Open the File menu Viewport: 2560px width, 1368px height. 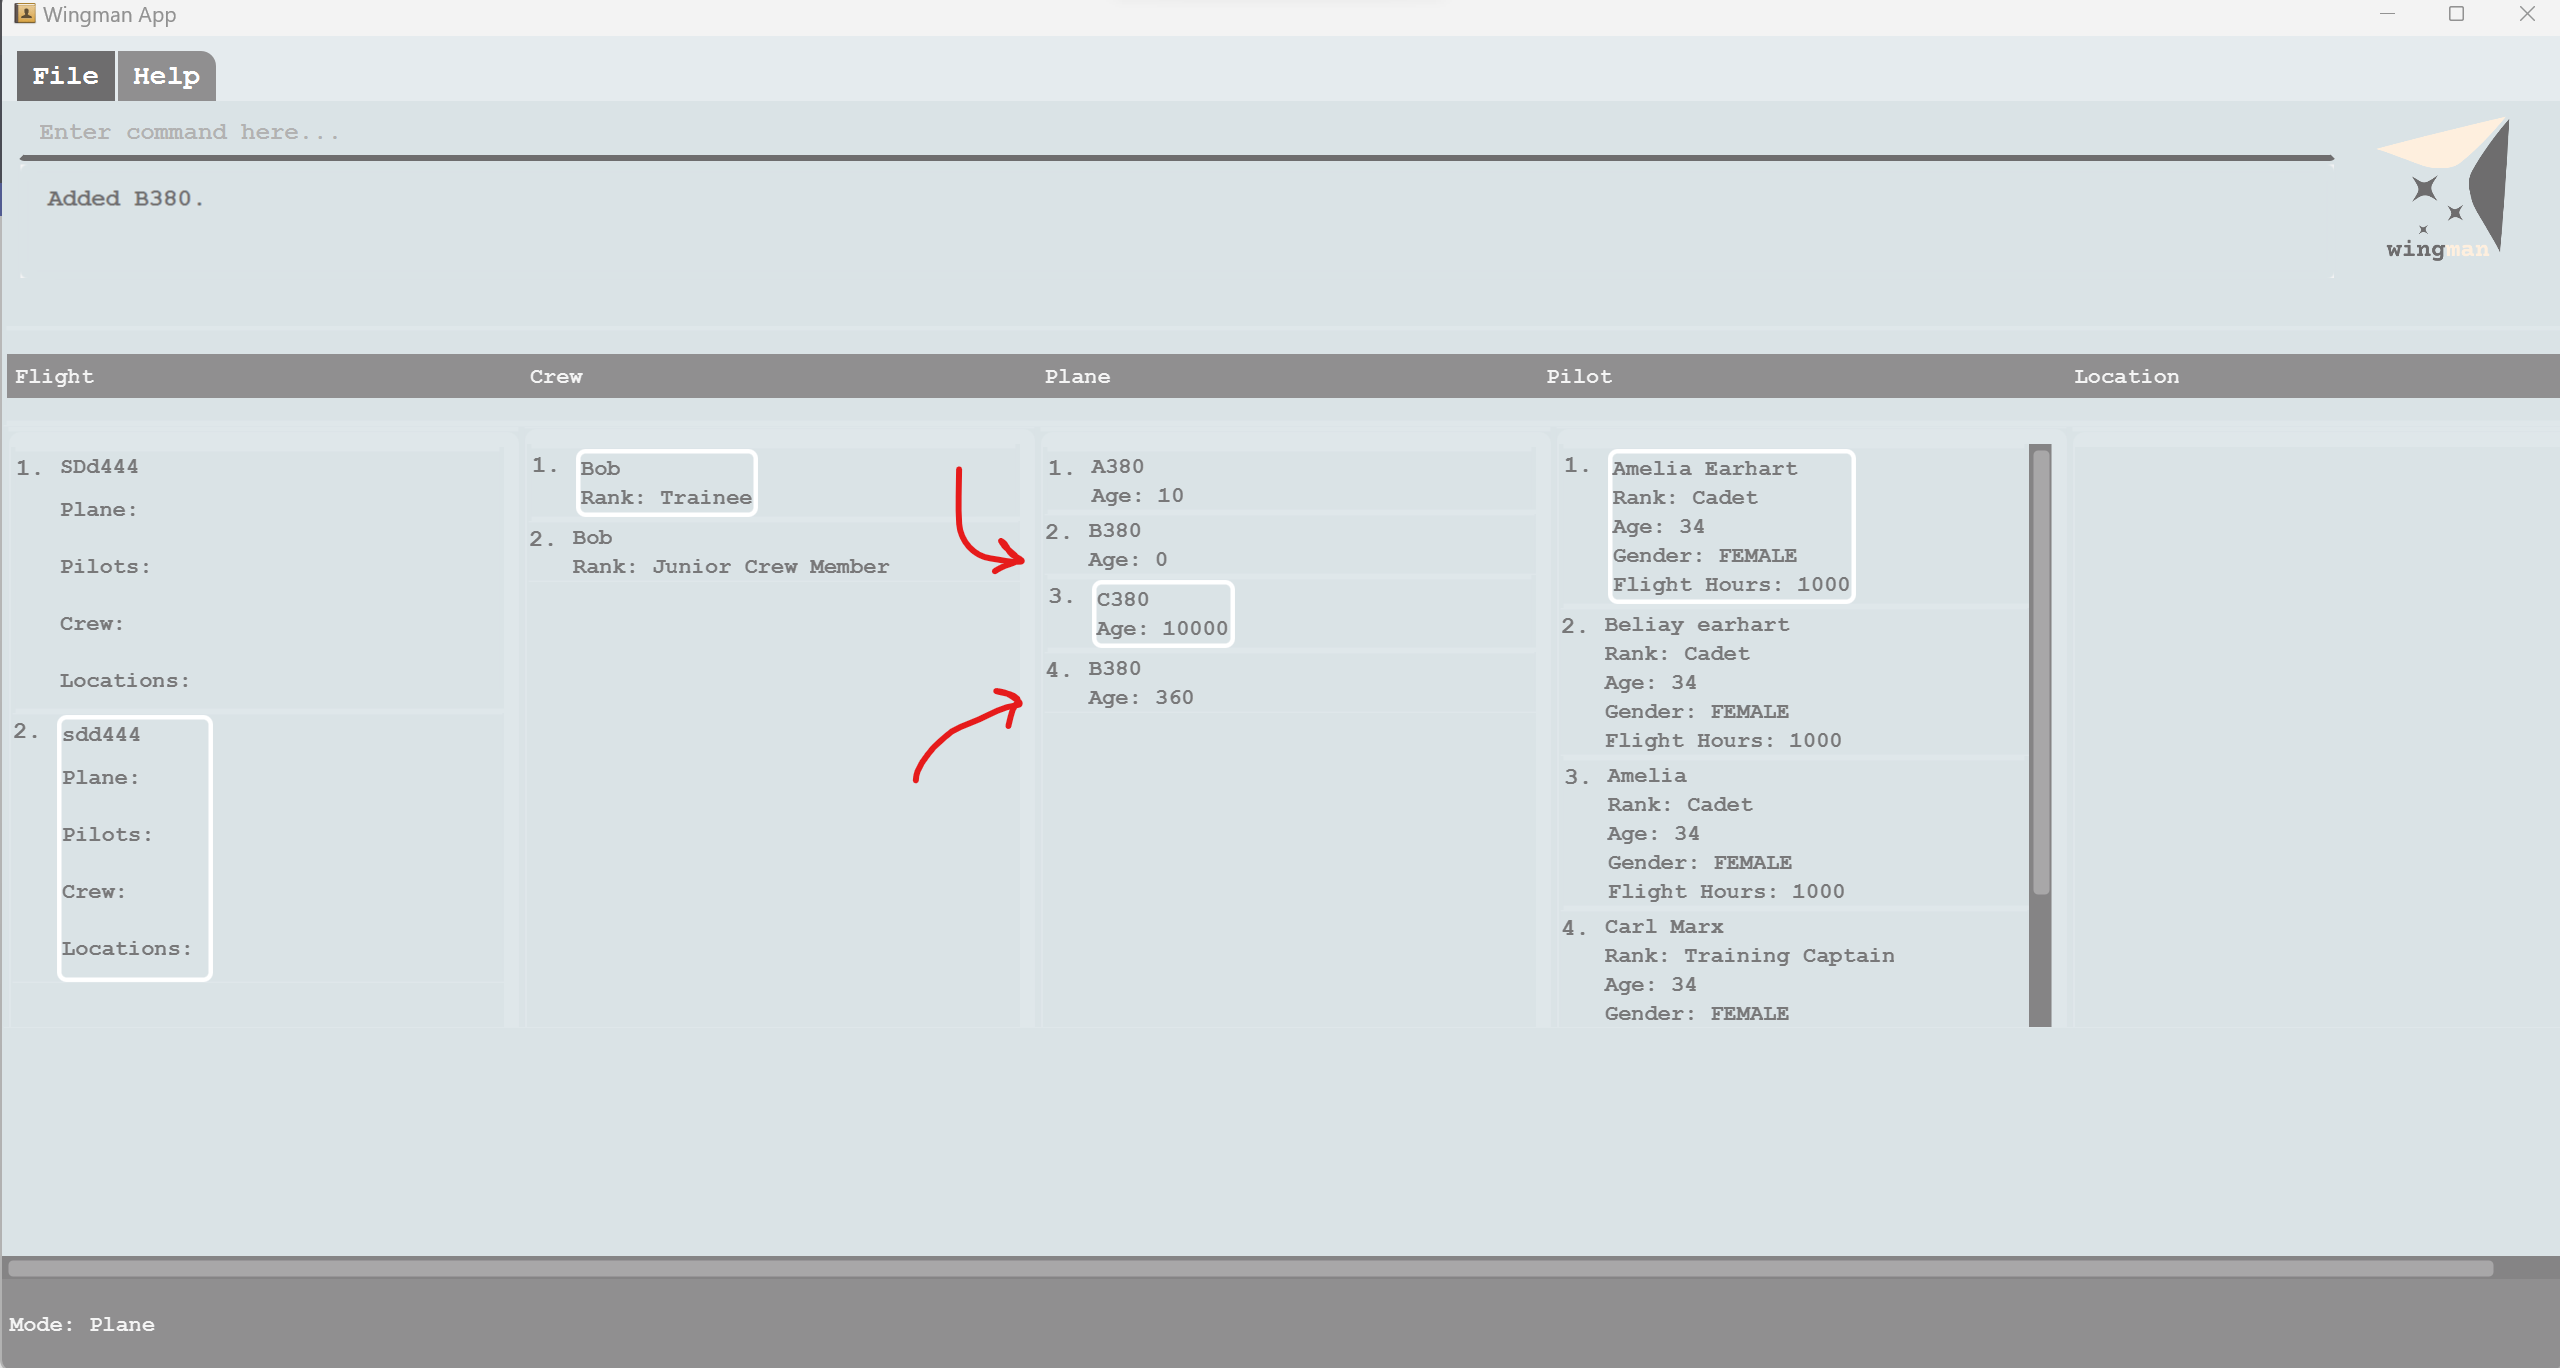(x=65, y=76)
